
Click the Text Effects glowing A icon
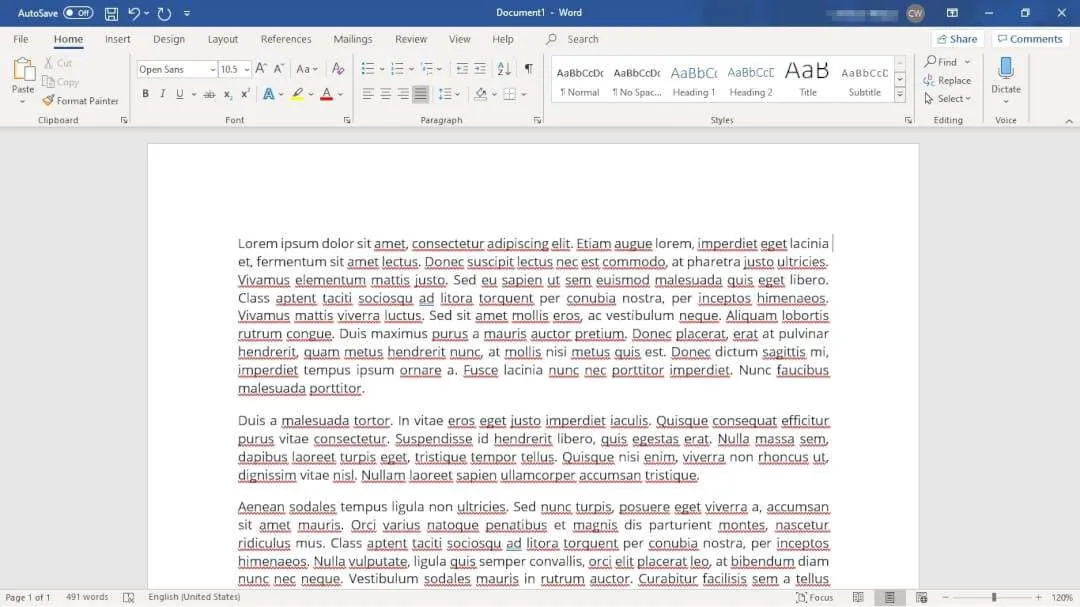268,94
